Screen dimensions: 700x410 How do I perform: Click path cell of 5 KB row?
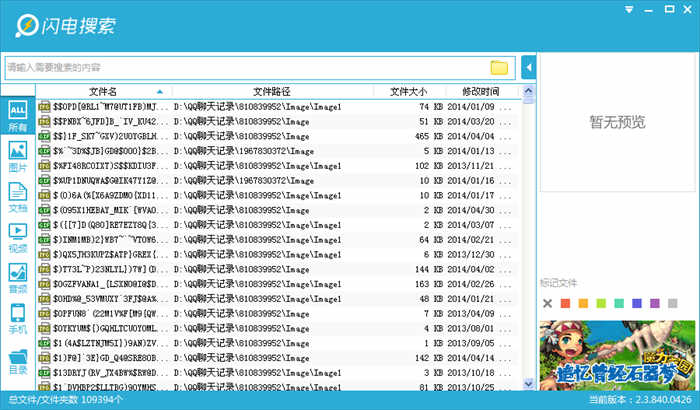click(244, 151)
